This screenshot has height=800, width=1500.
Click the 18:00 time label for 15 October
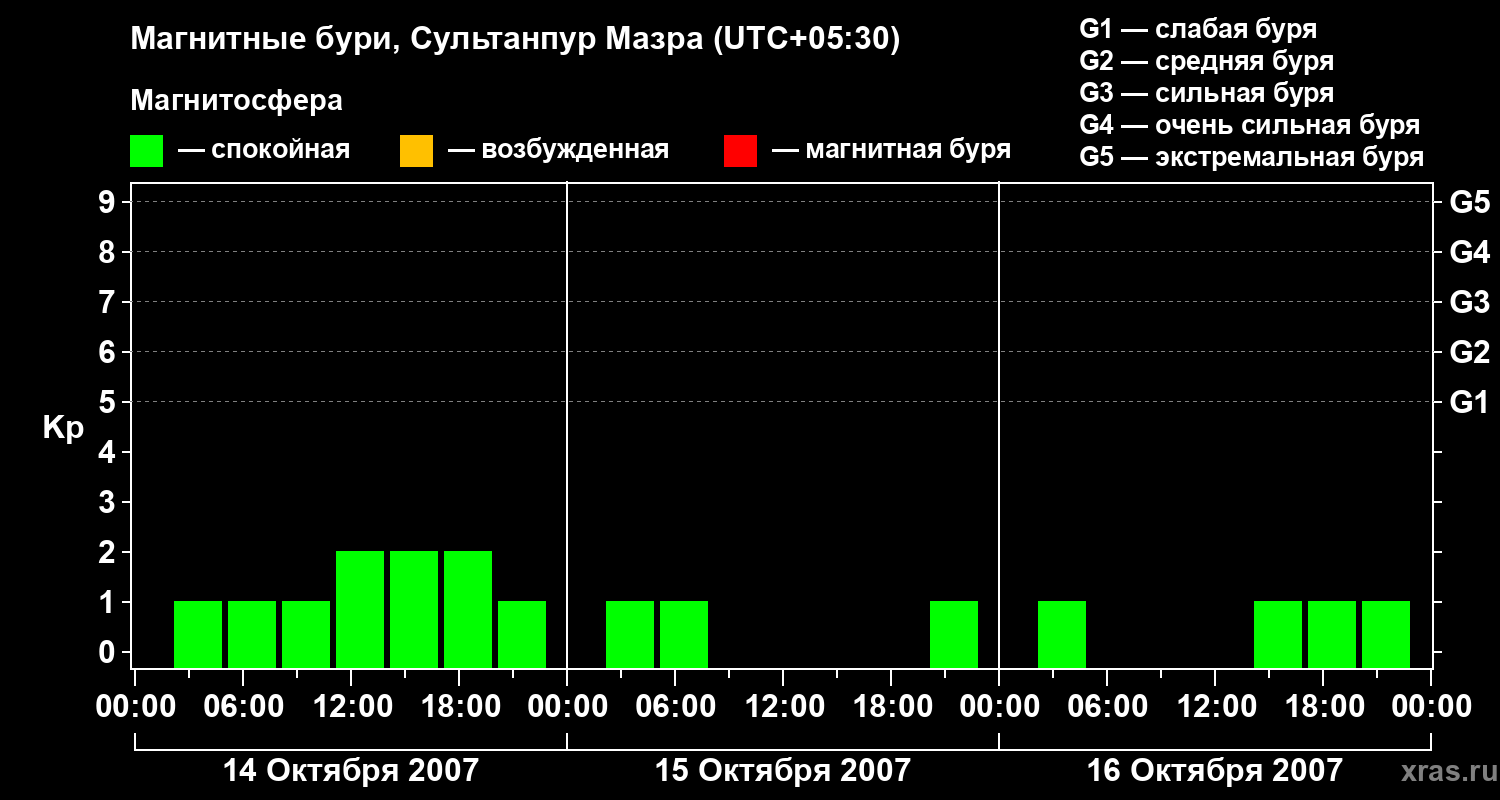click(891, 707)
